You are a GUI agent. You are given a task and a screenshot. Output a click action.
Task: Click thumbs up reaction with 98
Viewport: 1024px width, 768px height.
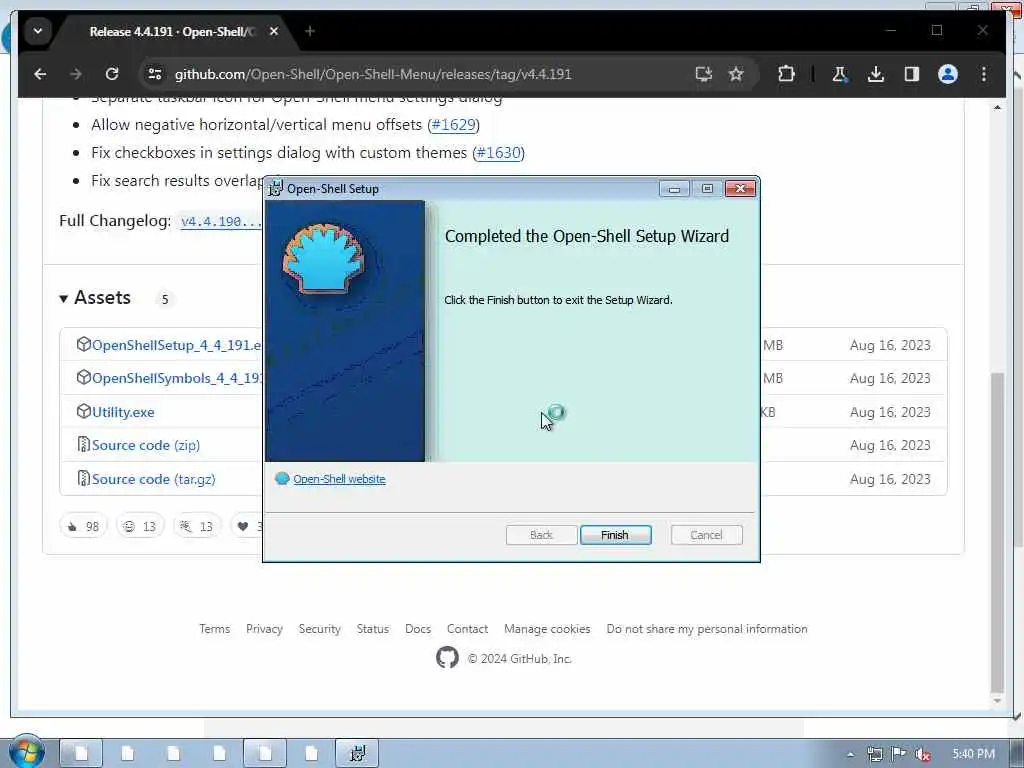coord(83,526)
